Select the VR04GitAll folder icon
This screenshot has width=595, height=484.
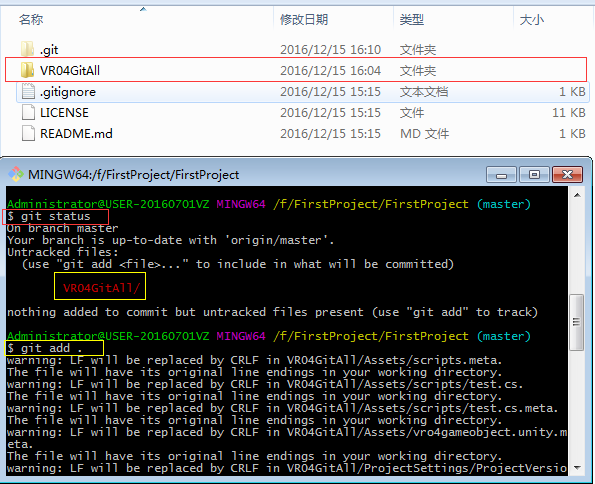(x=27, y=70)
